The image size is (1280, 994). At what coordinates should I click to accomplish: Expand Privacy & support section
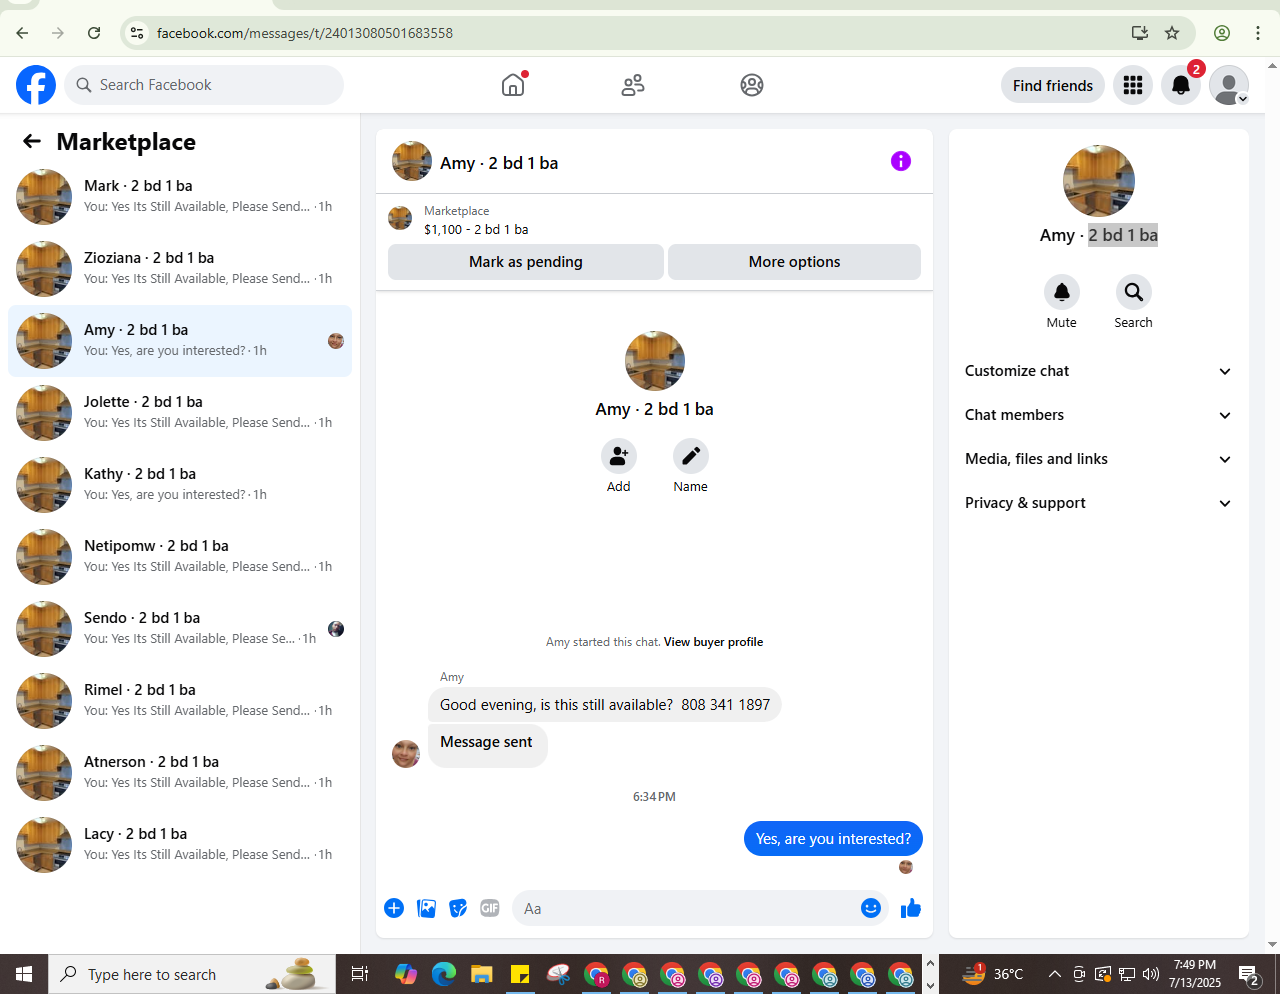[1099, 503]
